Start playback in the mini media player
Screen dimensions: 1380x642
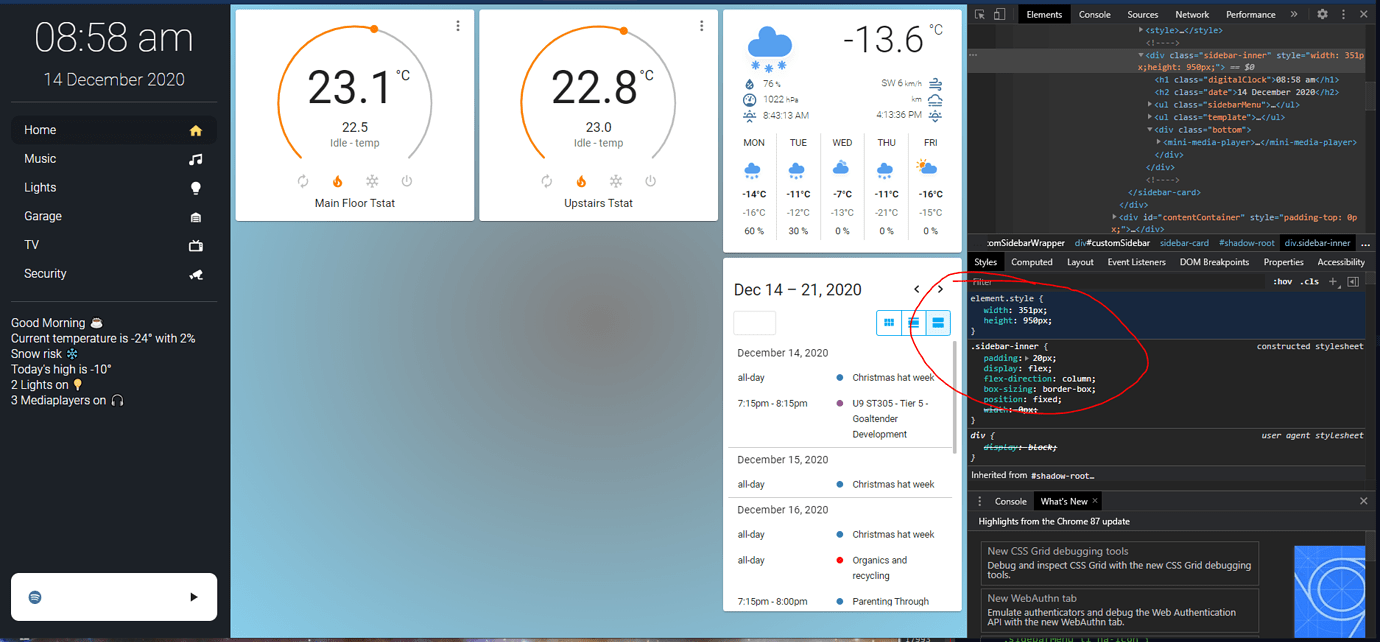pyautogui.click(x=194, y=597)
